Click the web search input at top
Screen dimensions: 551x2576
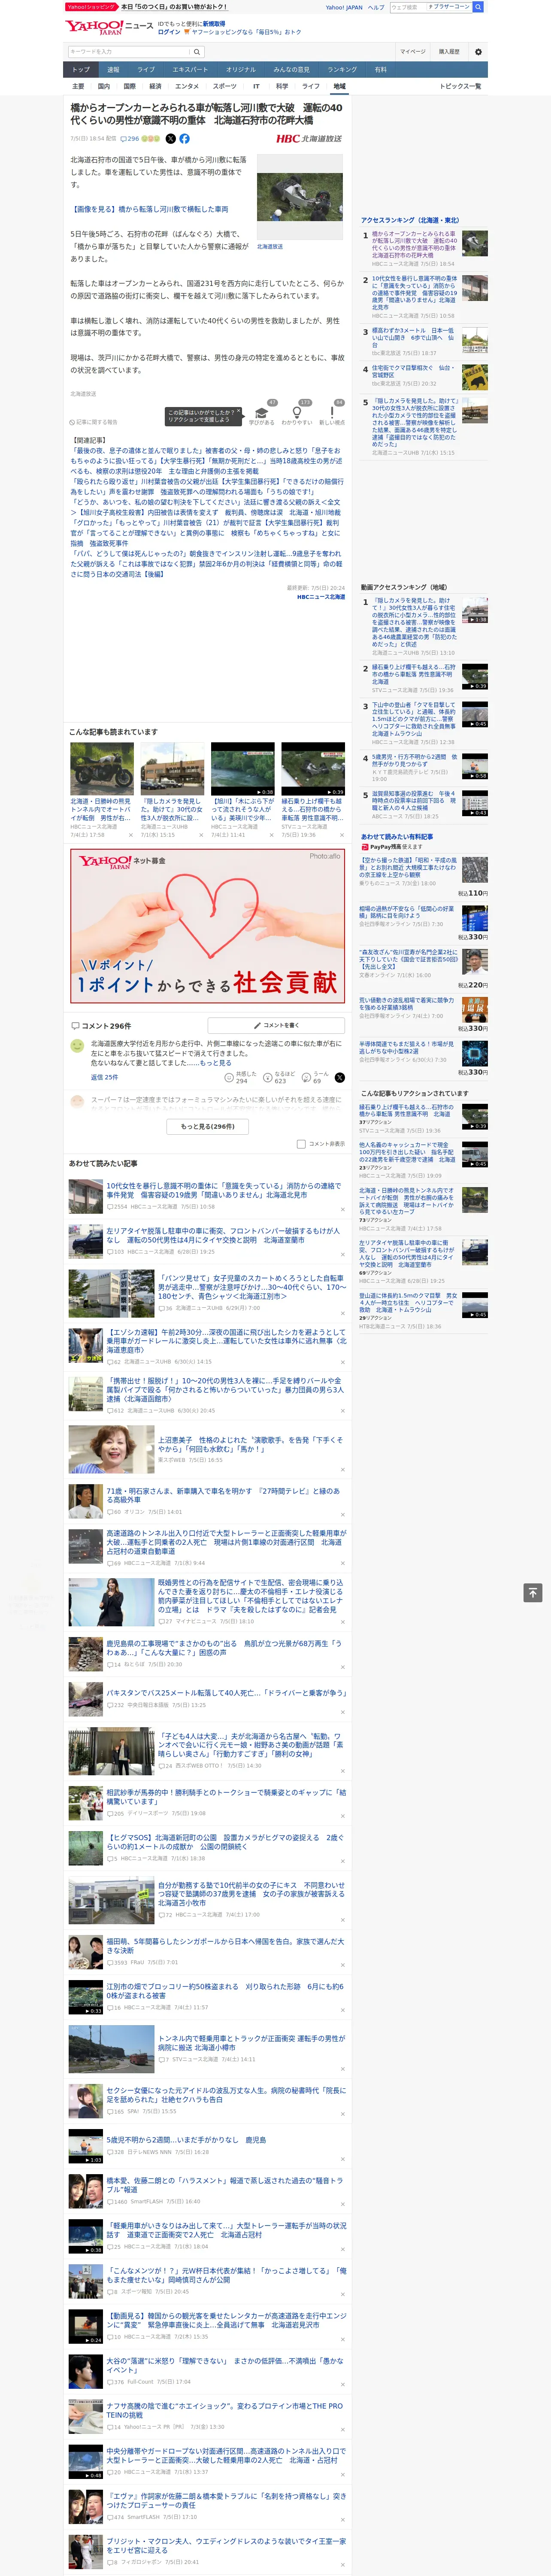click(x=430, y=7)
